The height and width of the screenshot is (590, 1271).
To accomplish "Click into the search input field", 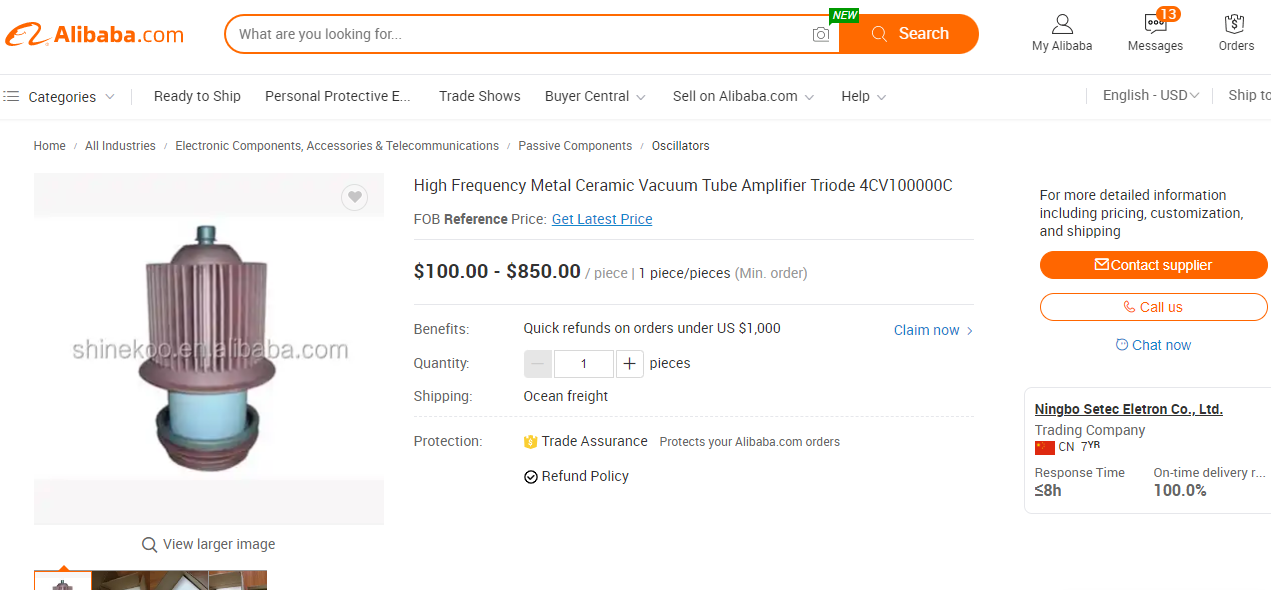I will 520,34.
